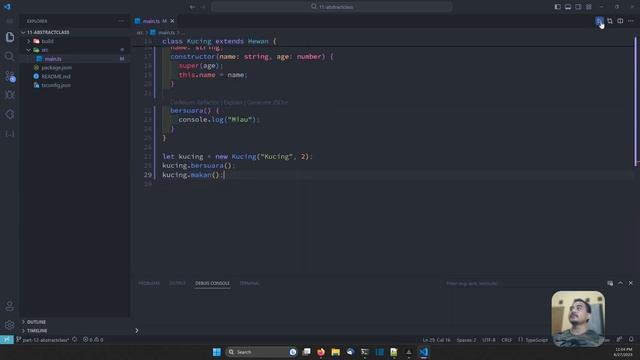Screen dimensions: 640x360
Task: Toggle bottom panel layout icon
Action: coord(568,7)
